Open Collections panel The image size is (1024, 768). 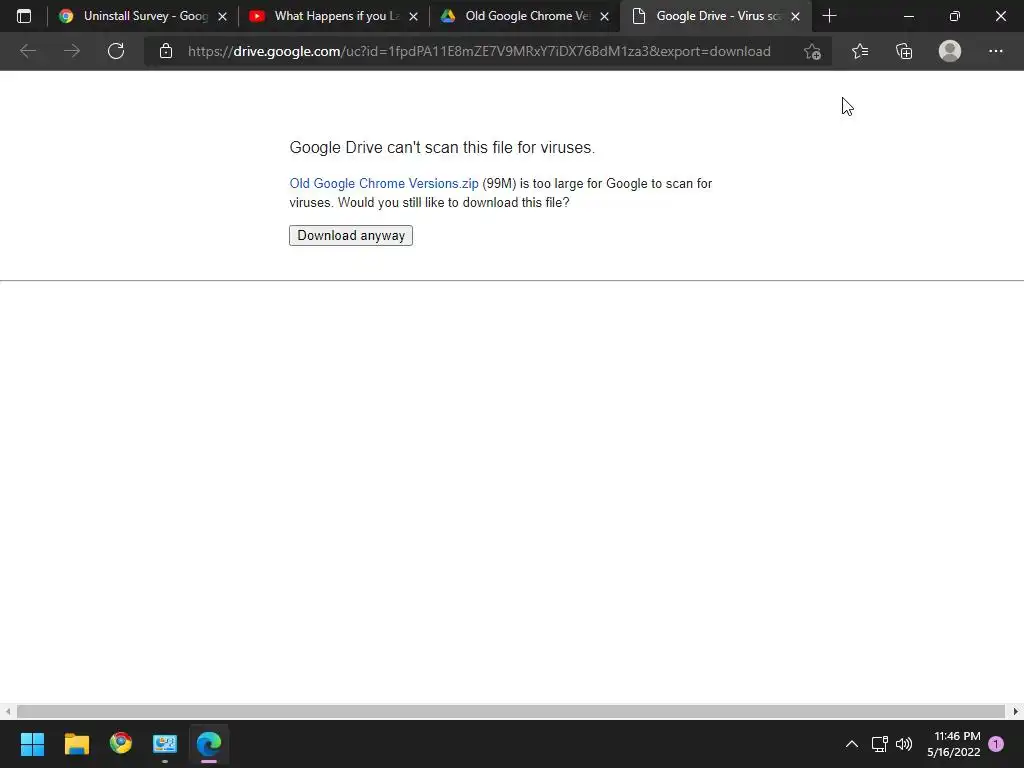pyautogui.click(x=904, y=51)
